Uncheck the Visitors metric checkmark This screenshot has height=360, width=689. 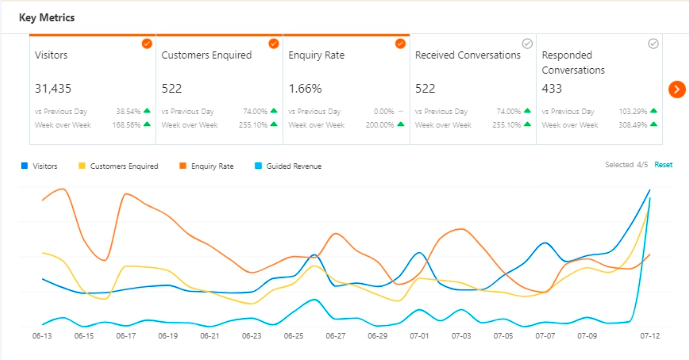[147, 44]
